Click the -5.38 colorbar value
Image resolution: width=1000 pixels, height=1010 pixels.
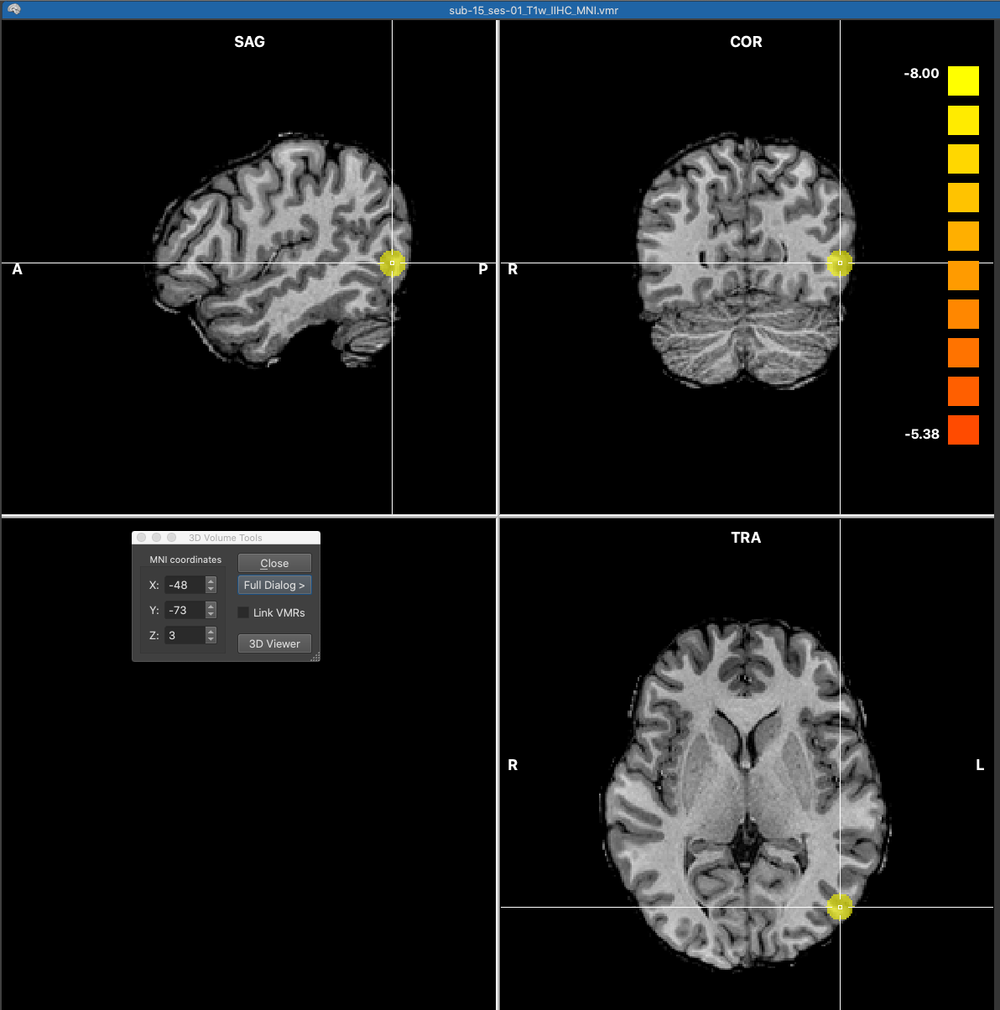[922, 434]
